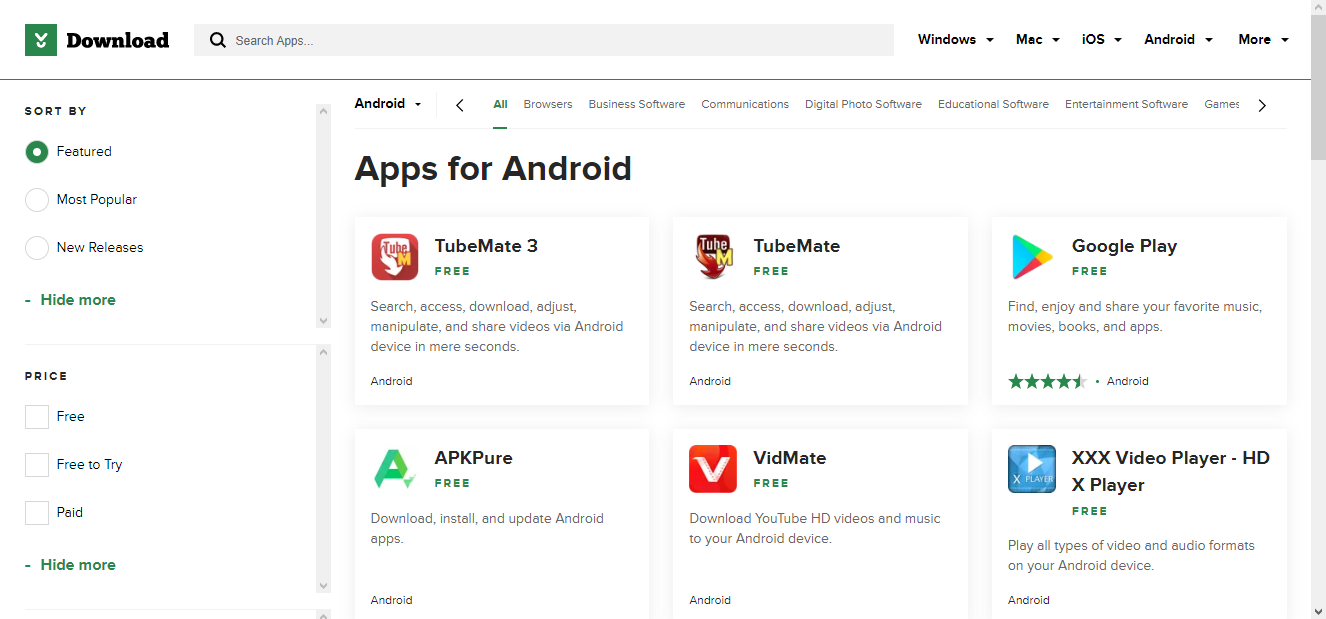The image size is (1326, 619).
Task: Click the Google Play description text
Action: coord(1135,316)
